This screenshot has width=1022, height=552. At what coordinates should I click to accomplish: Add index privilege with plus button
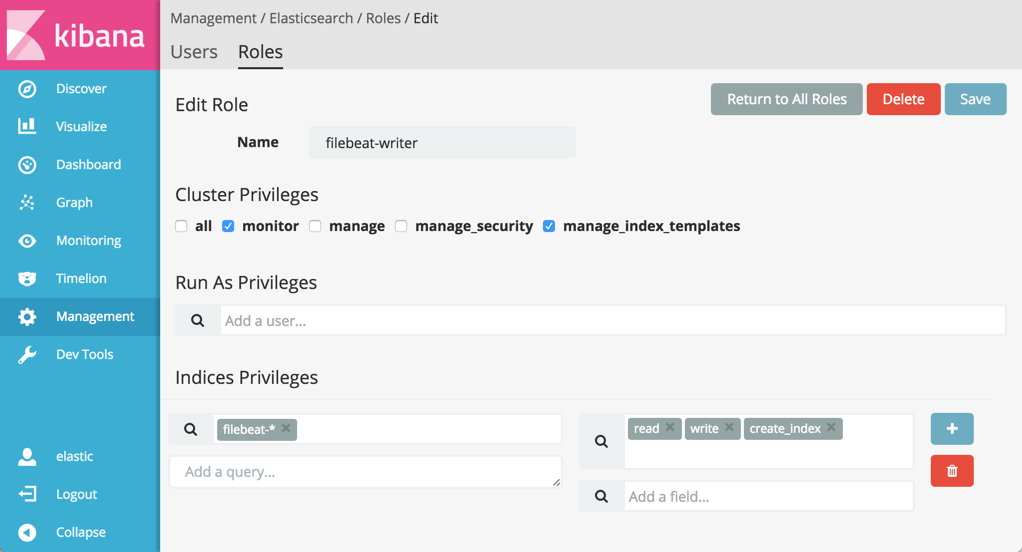[x=951, y=429]
